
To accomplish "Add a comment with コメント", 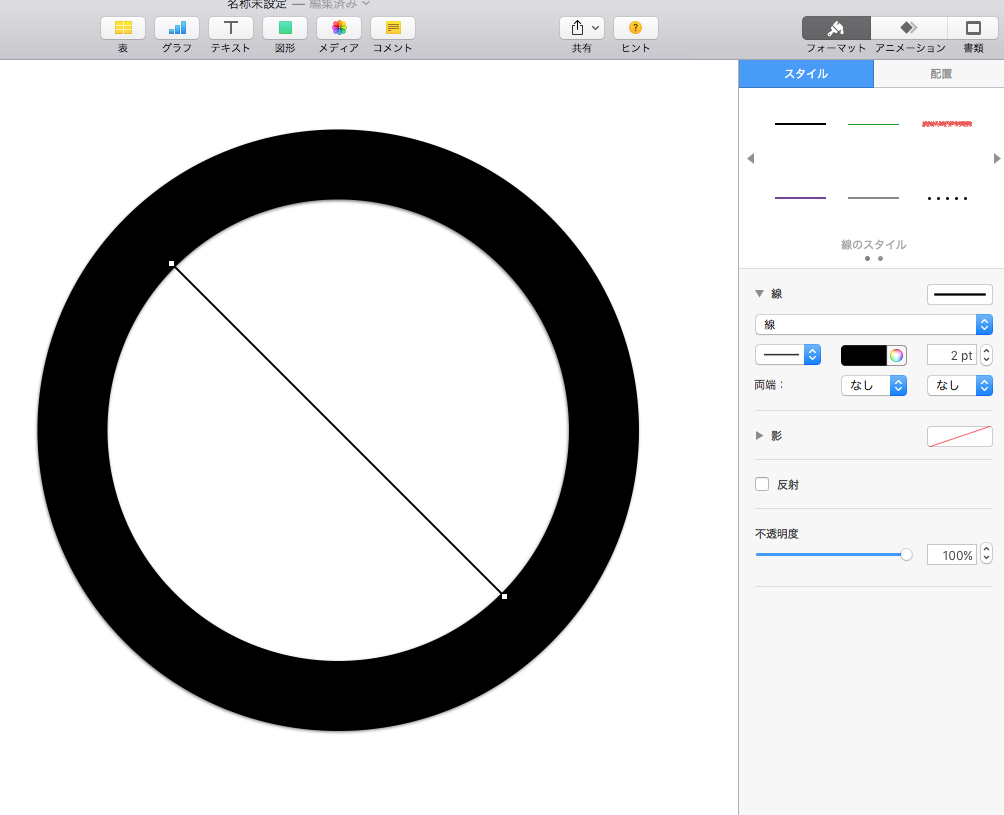I will 393,28.
